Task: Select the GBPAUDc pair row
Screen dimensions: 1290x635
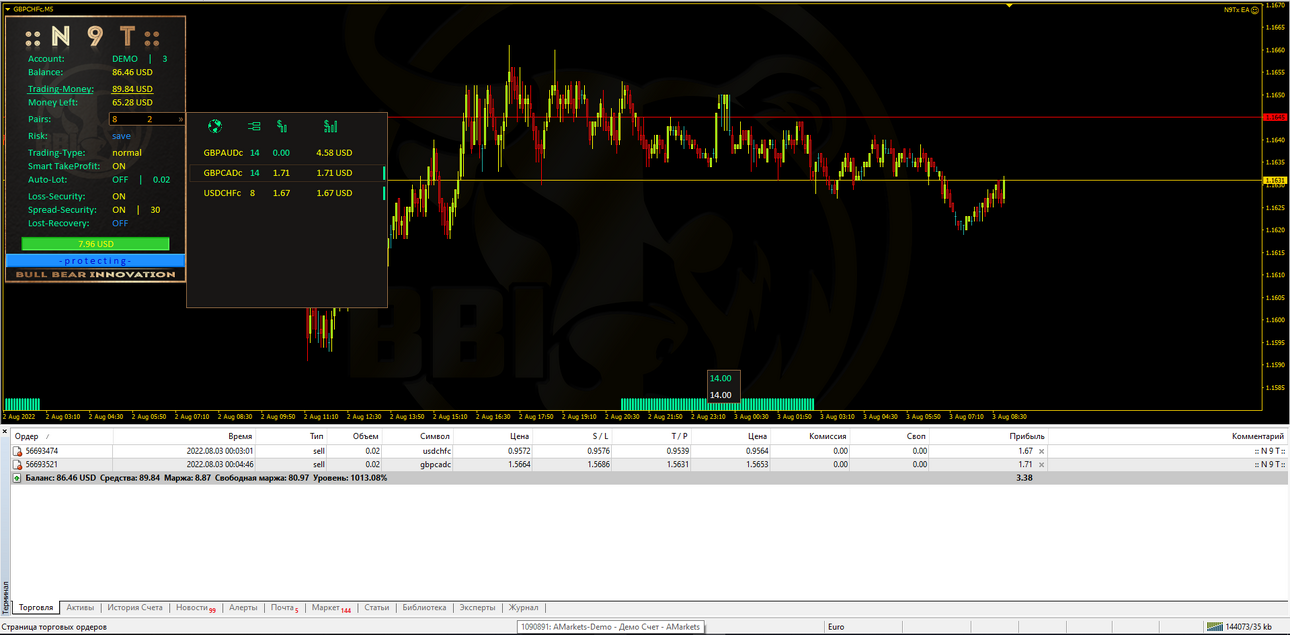Action: pyautogui.click(x=287, y=153)
